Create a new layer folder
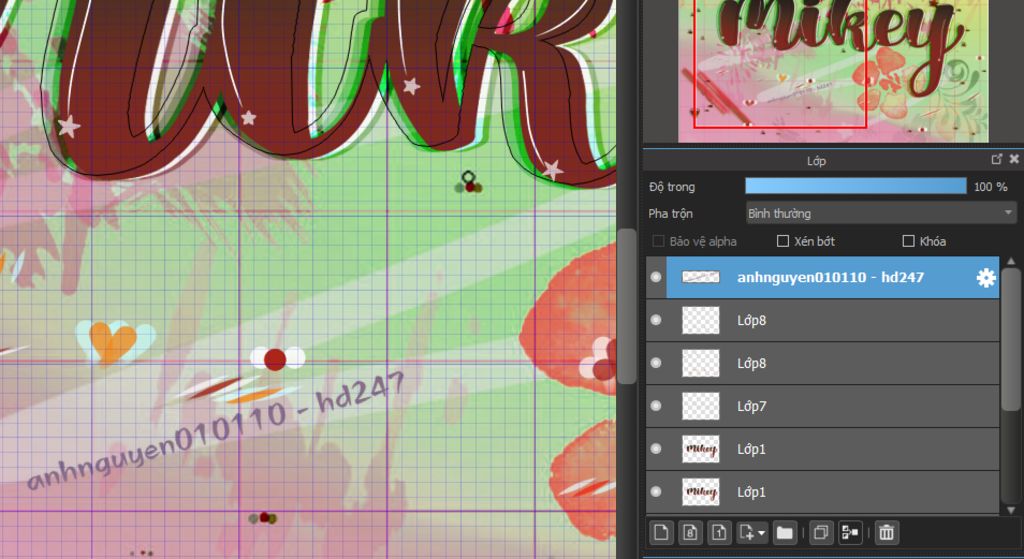1024x559 pixels. coord(784,533)
